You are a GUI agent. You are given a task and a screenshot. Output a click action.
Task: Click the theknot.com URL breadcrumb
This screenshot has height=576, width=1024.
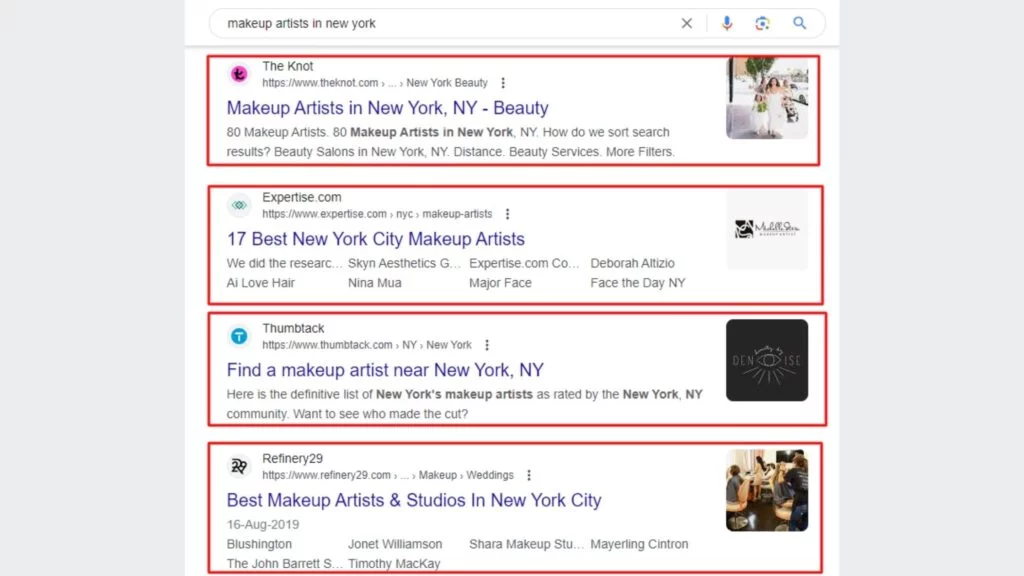coord(375,83)
